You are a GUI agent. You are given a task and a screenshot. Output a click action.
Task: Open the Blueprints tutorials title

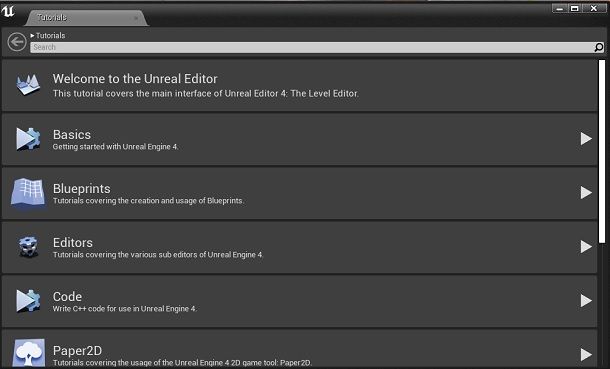coord(82,189)
